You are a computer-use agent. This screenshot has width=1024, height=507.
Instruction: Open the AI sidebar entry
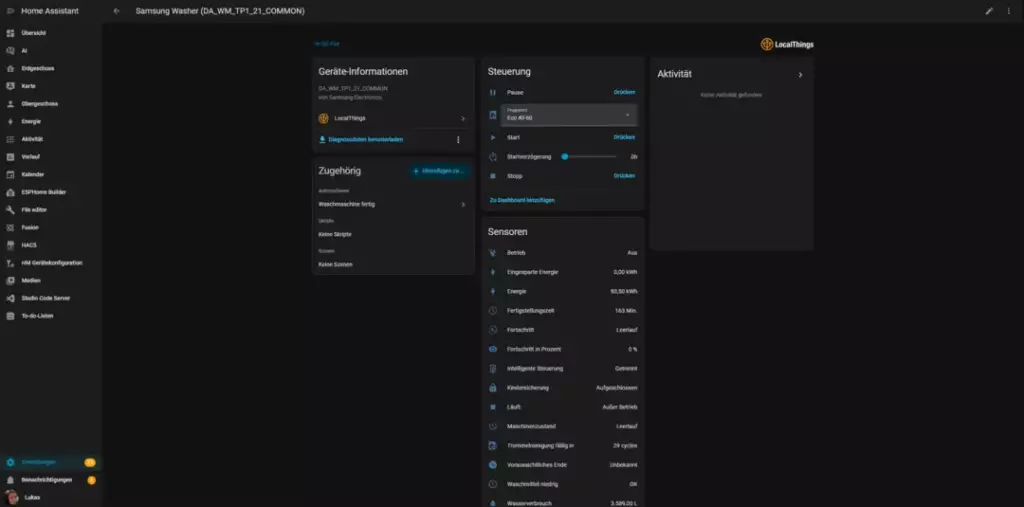pyautogui.click(x=51, y=50)
